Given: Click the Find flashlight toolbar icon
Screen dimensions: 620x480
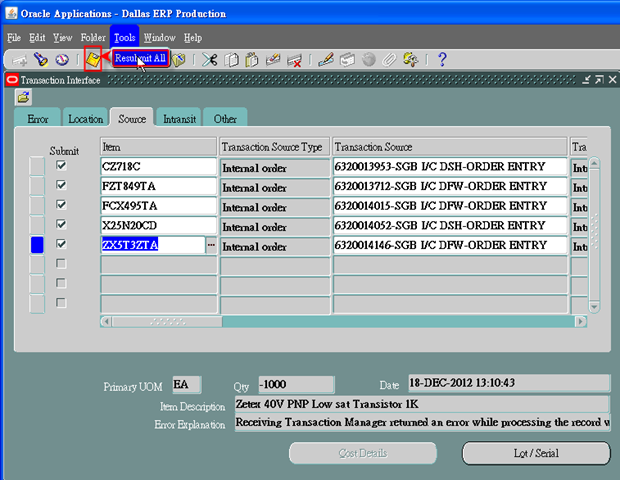Looking at the screenshot, I should coord(41,60).
